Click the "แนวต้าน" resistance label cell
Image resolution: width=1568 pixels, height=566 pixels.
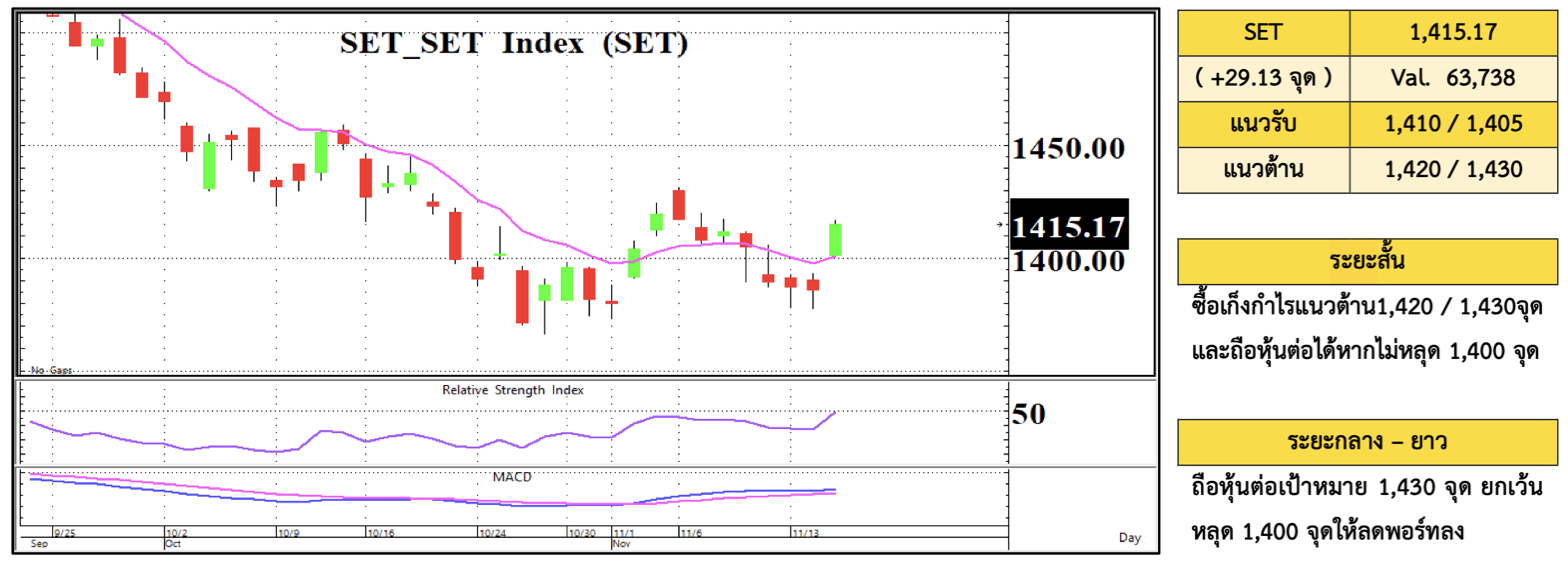coord(1264,170)
